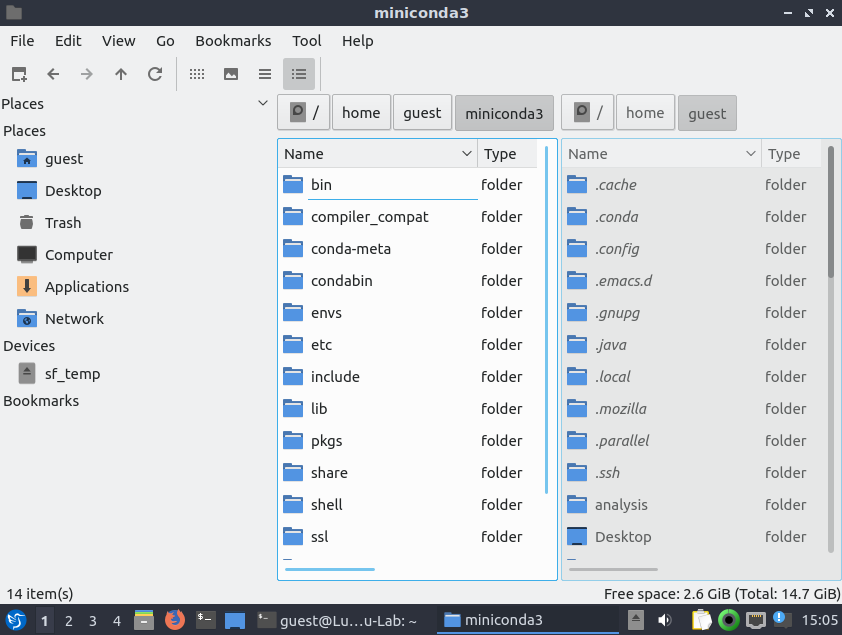Switch to thumbnail view mode
Image resolution: width=842 pixels, height=635 pixels.
[231, 74]
